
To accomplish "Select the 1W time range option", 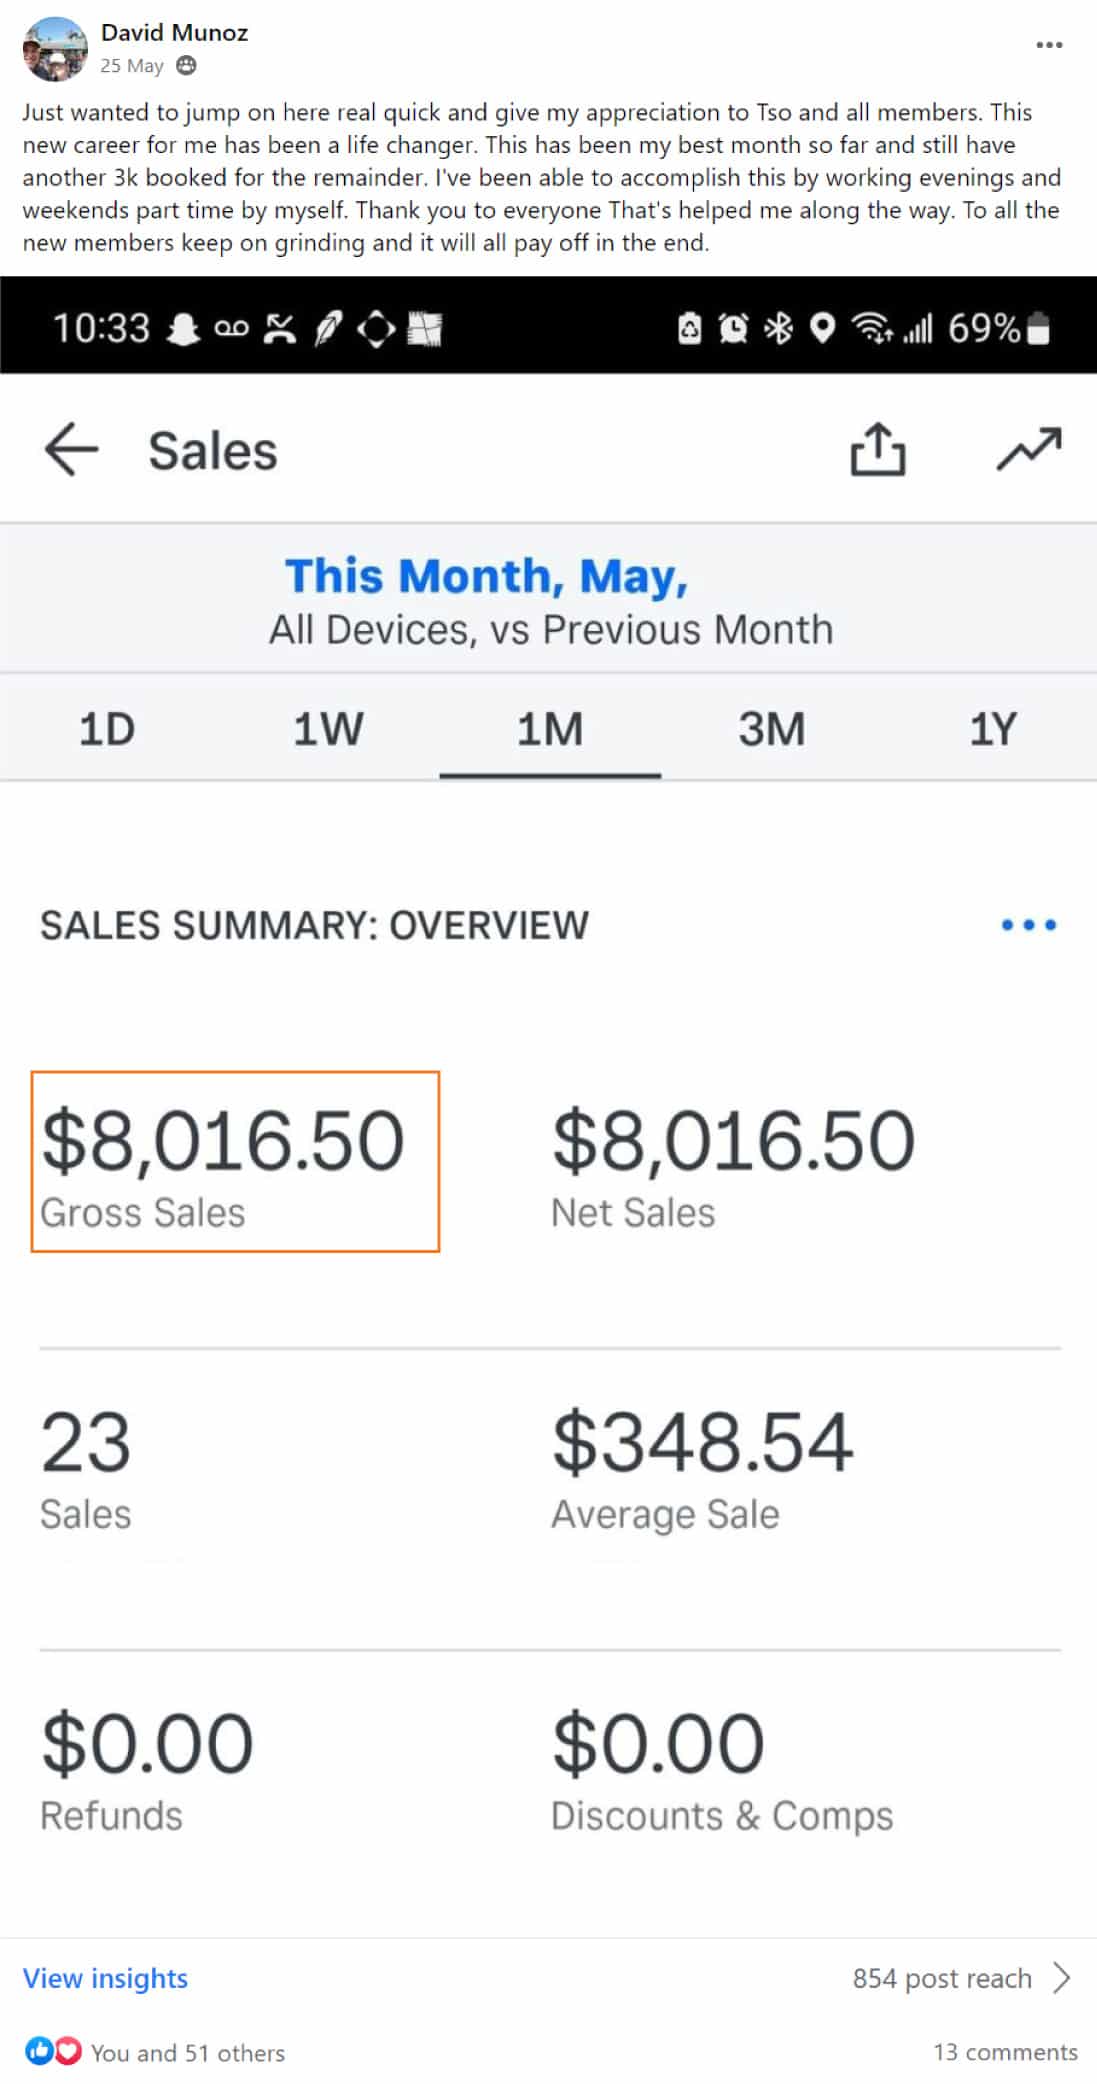I will [327, 729].
